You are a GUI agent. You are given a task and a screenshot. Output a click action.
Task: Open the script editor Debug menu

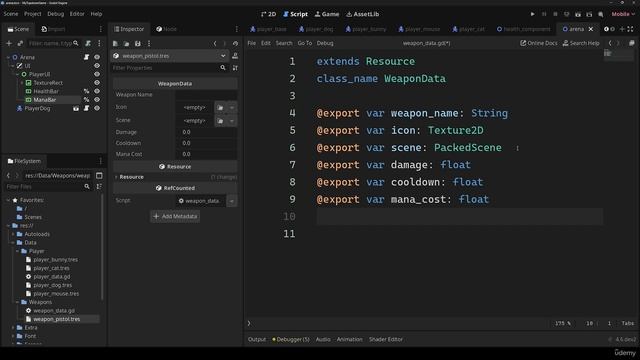point(325,43)
